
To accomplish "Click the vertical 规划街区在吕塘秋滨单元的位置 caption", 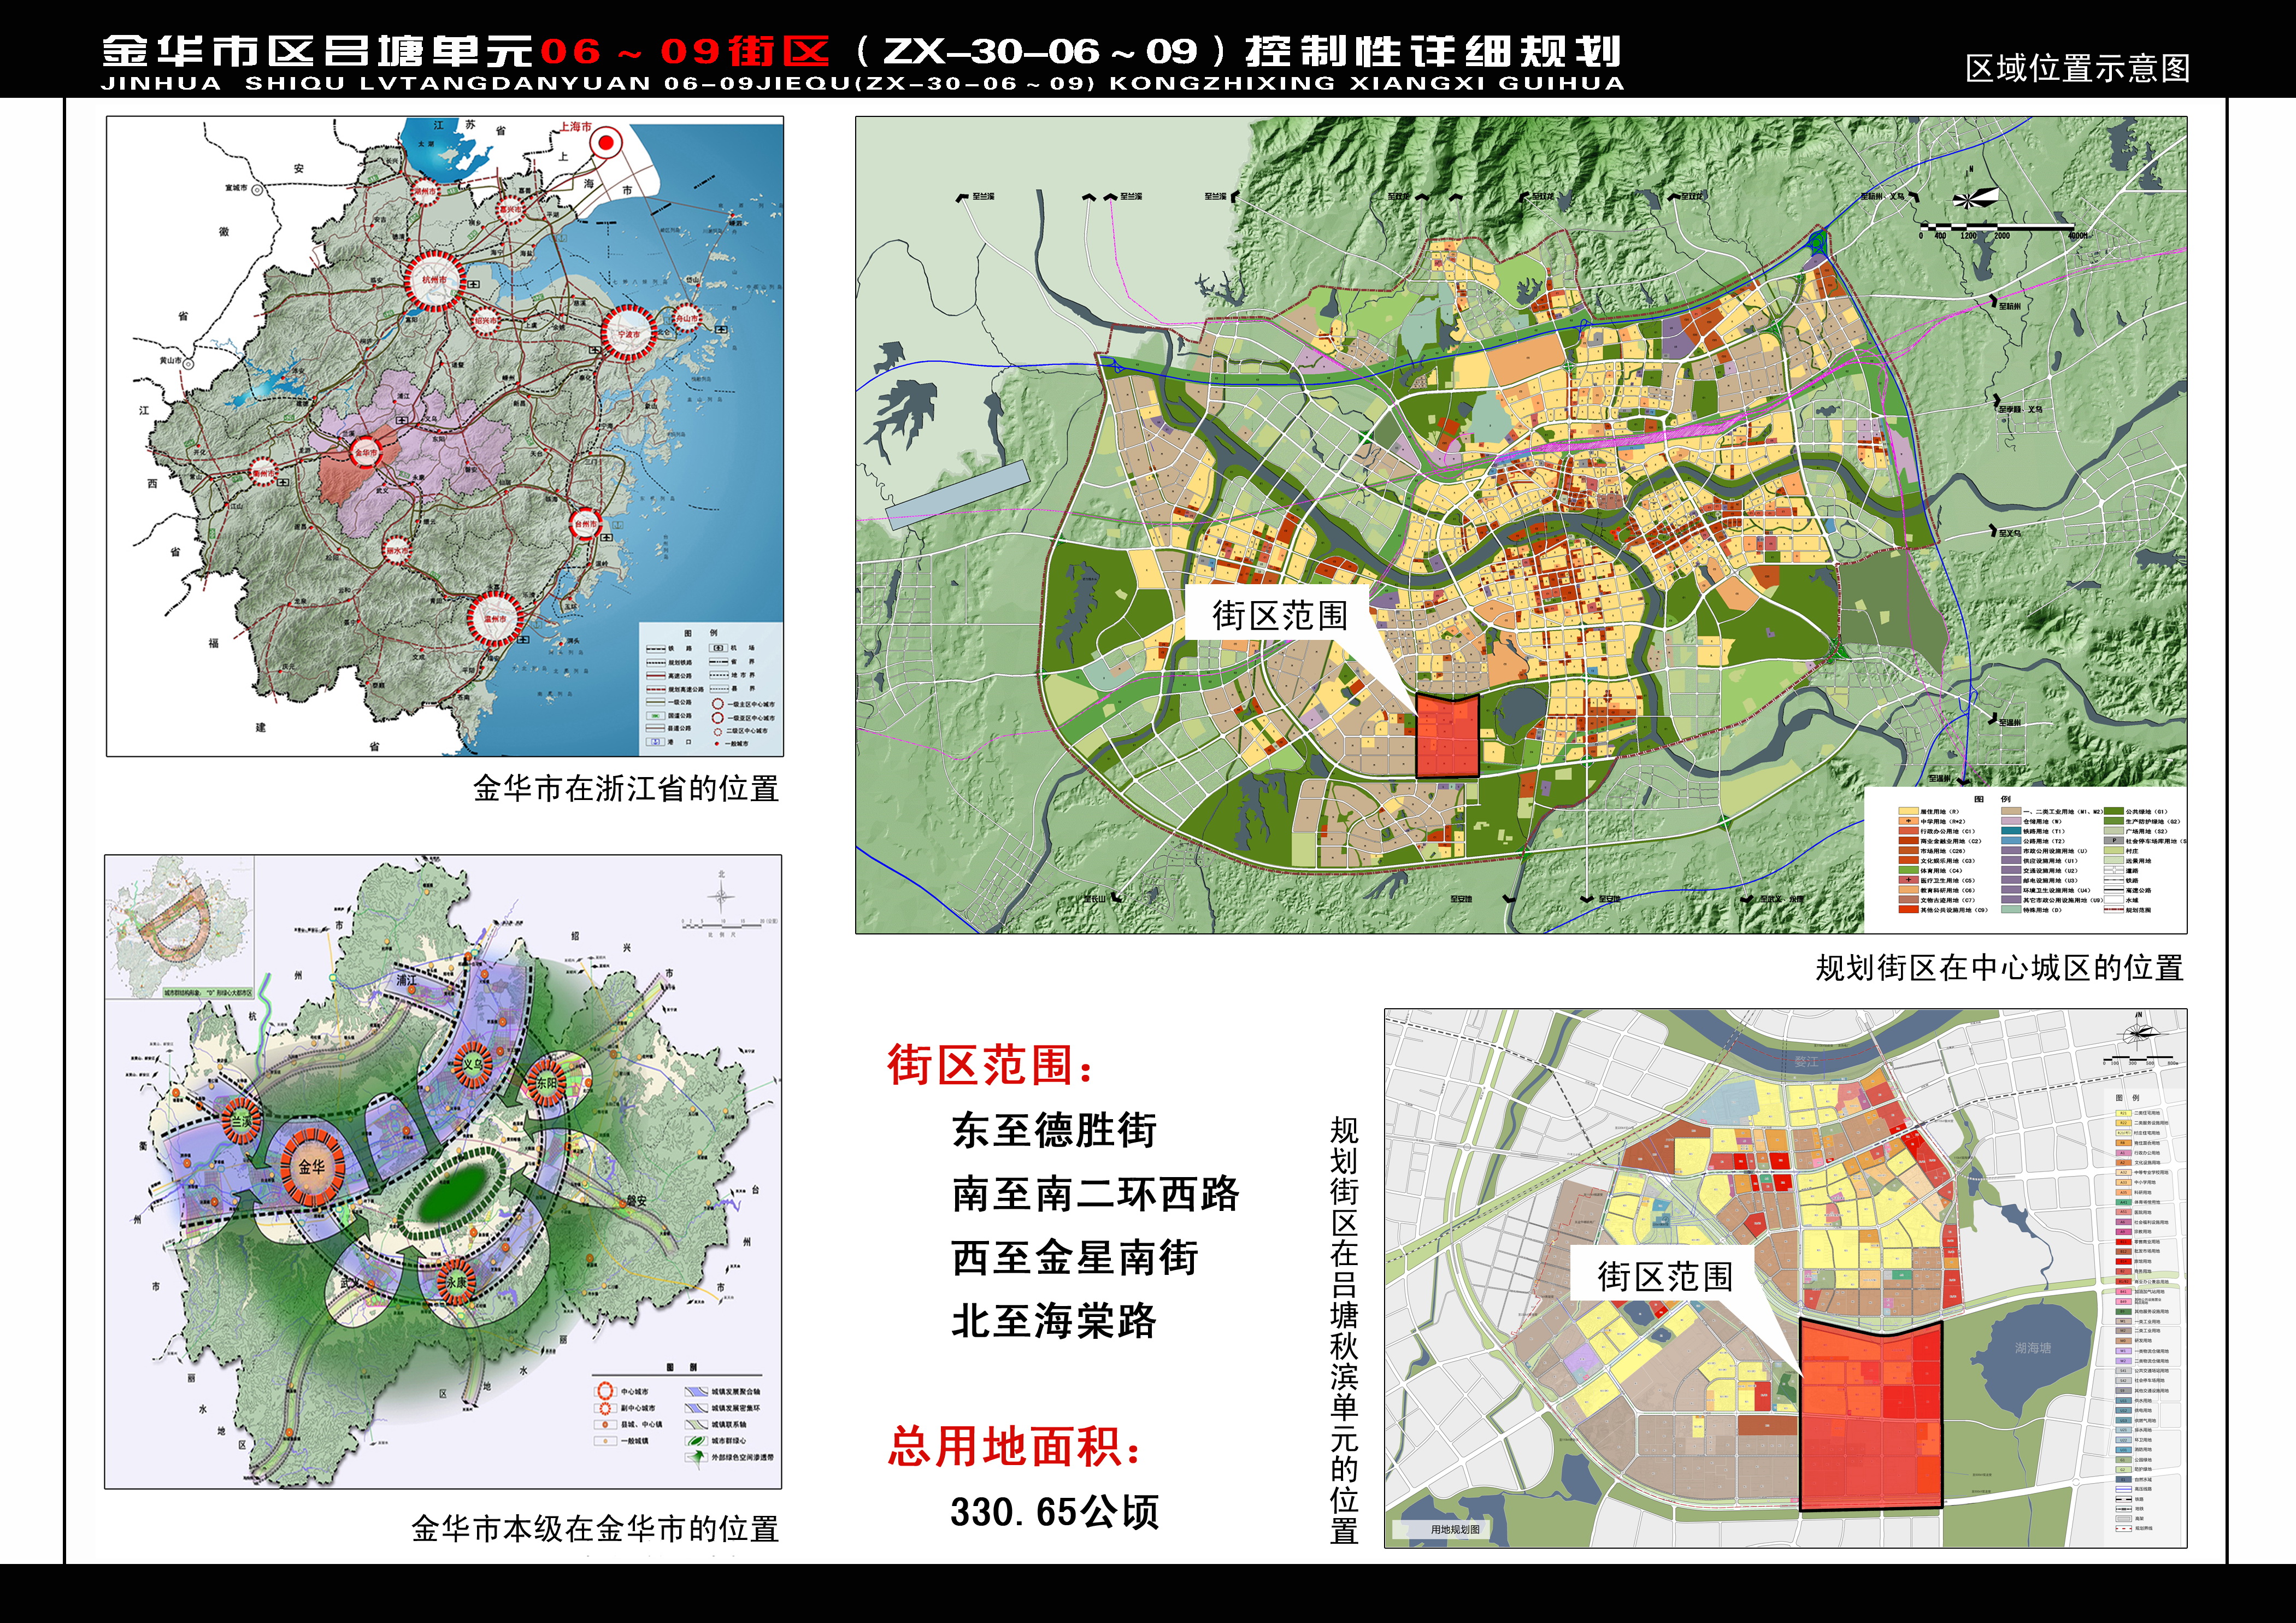I will tap(1344, 1331).
